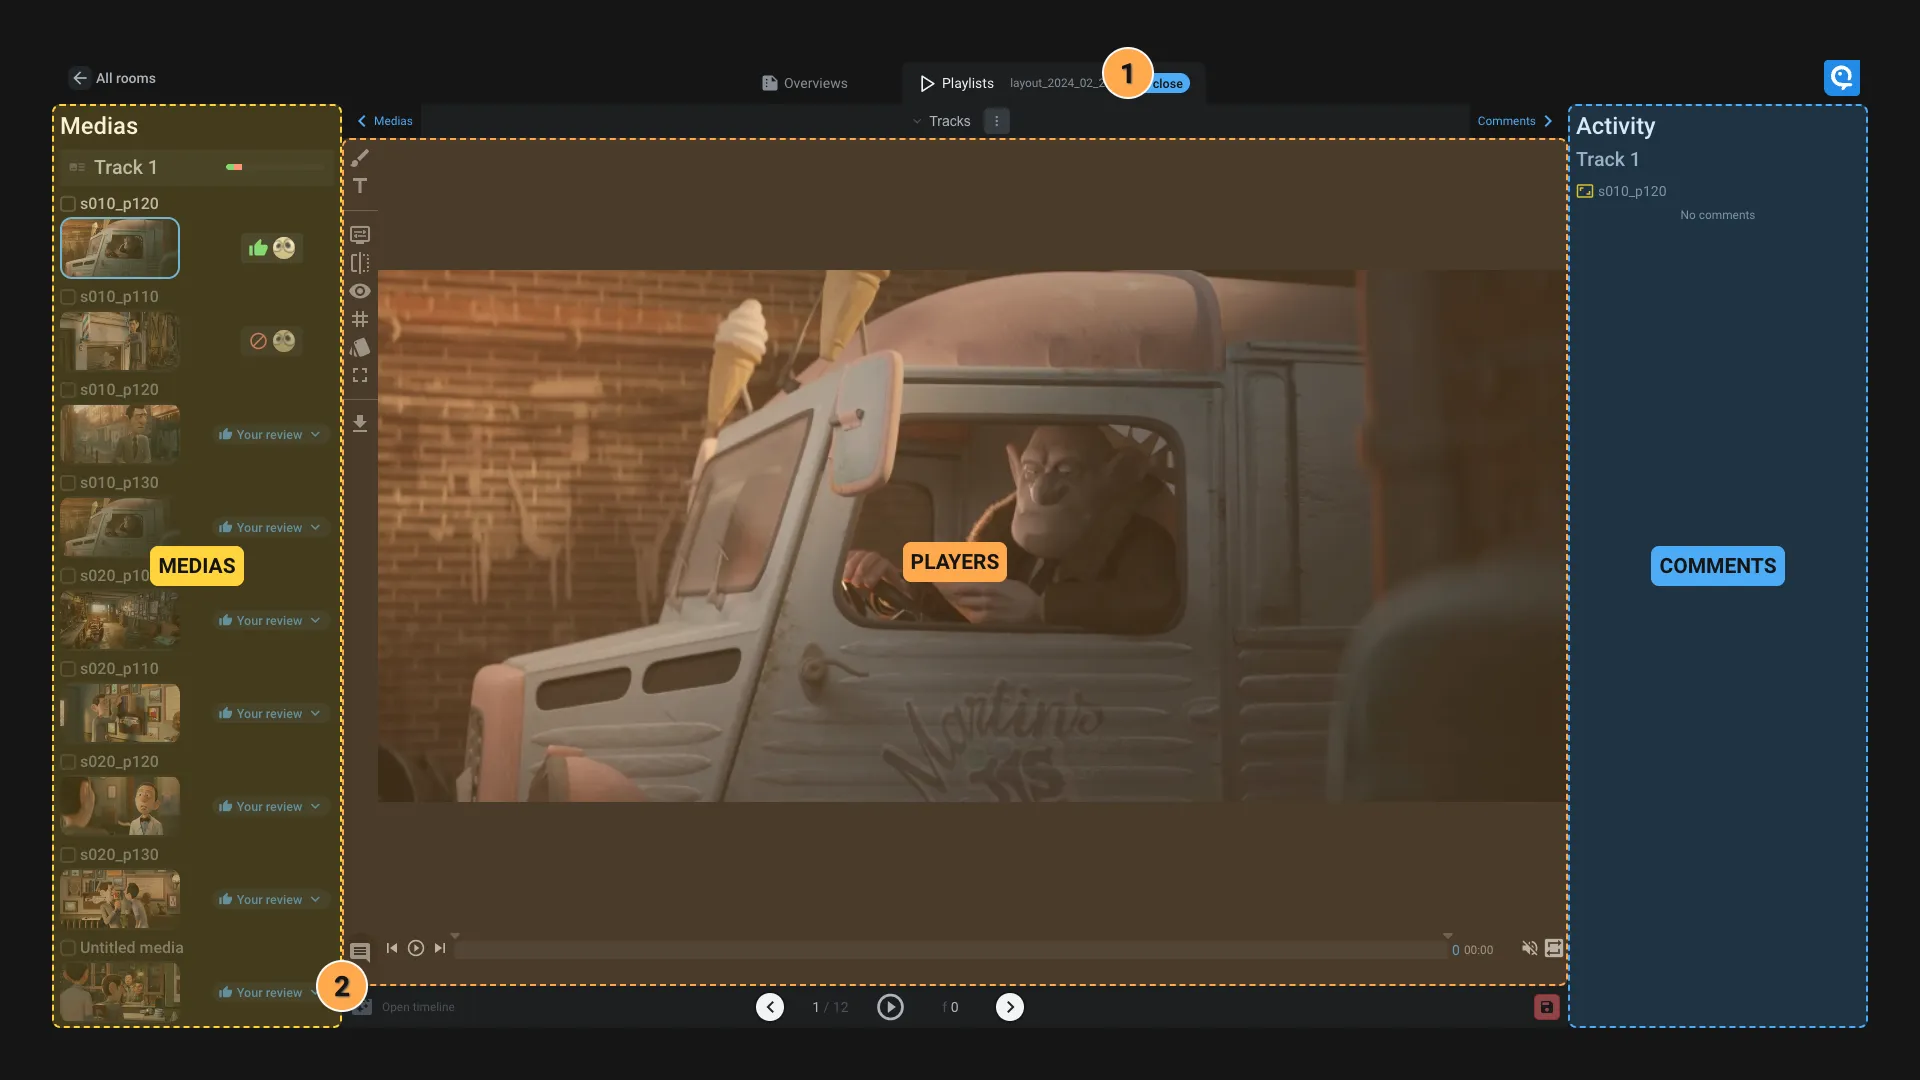Go to the next media with right arrow

click(1010, 1007)
